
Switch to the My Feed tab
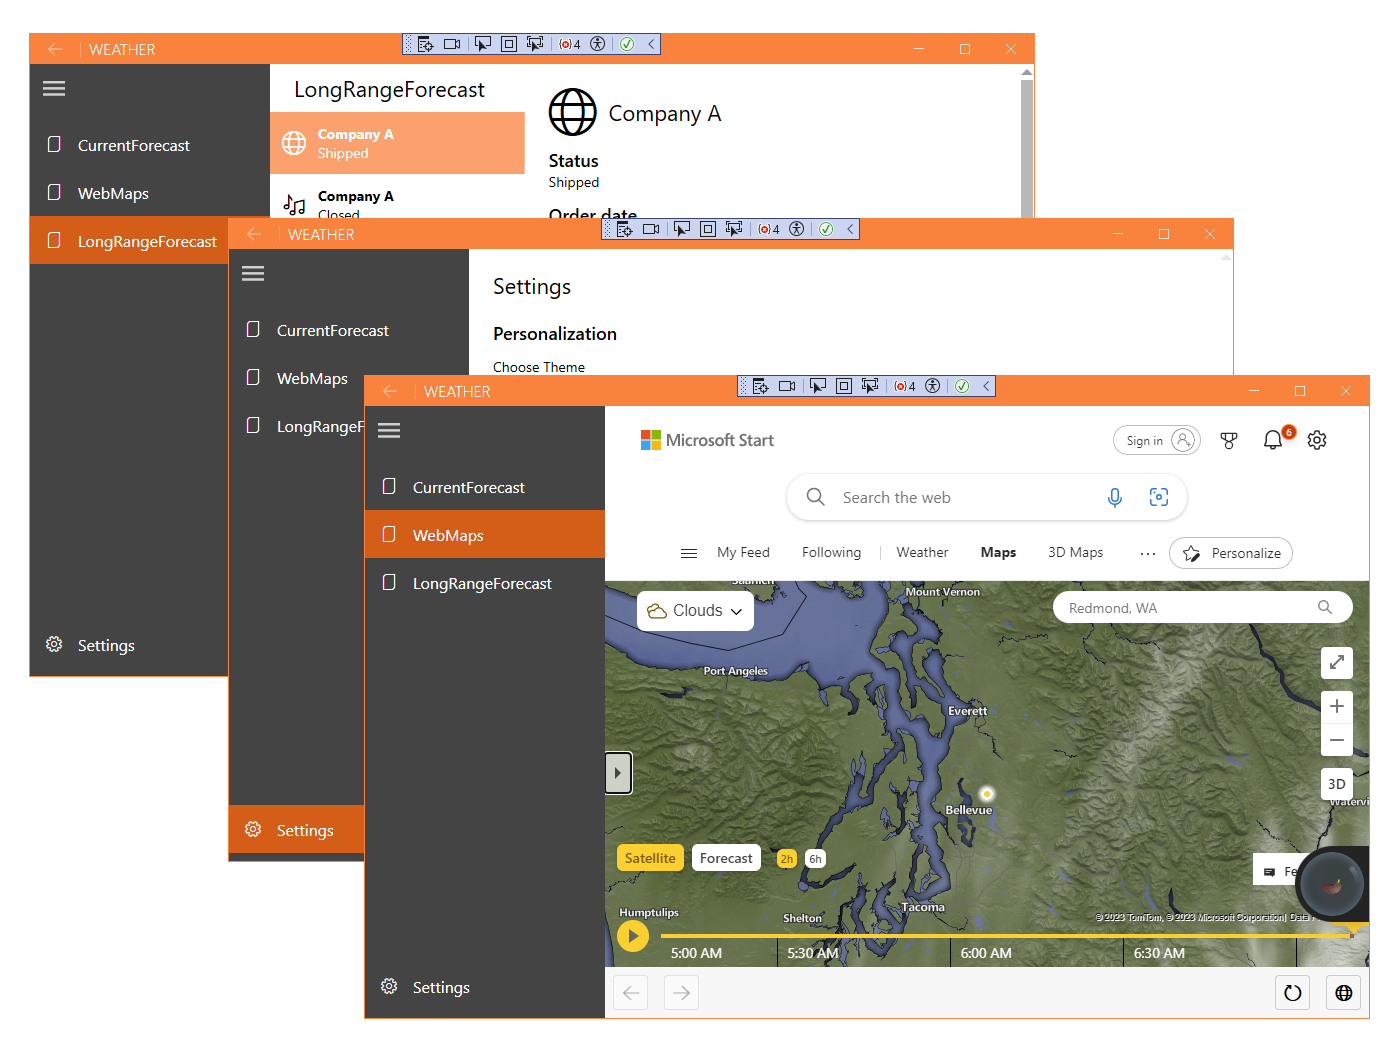click(743, 552)
